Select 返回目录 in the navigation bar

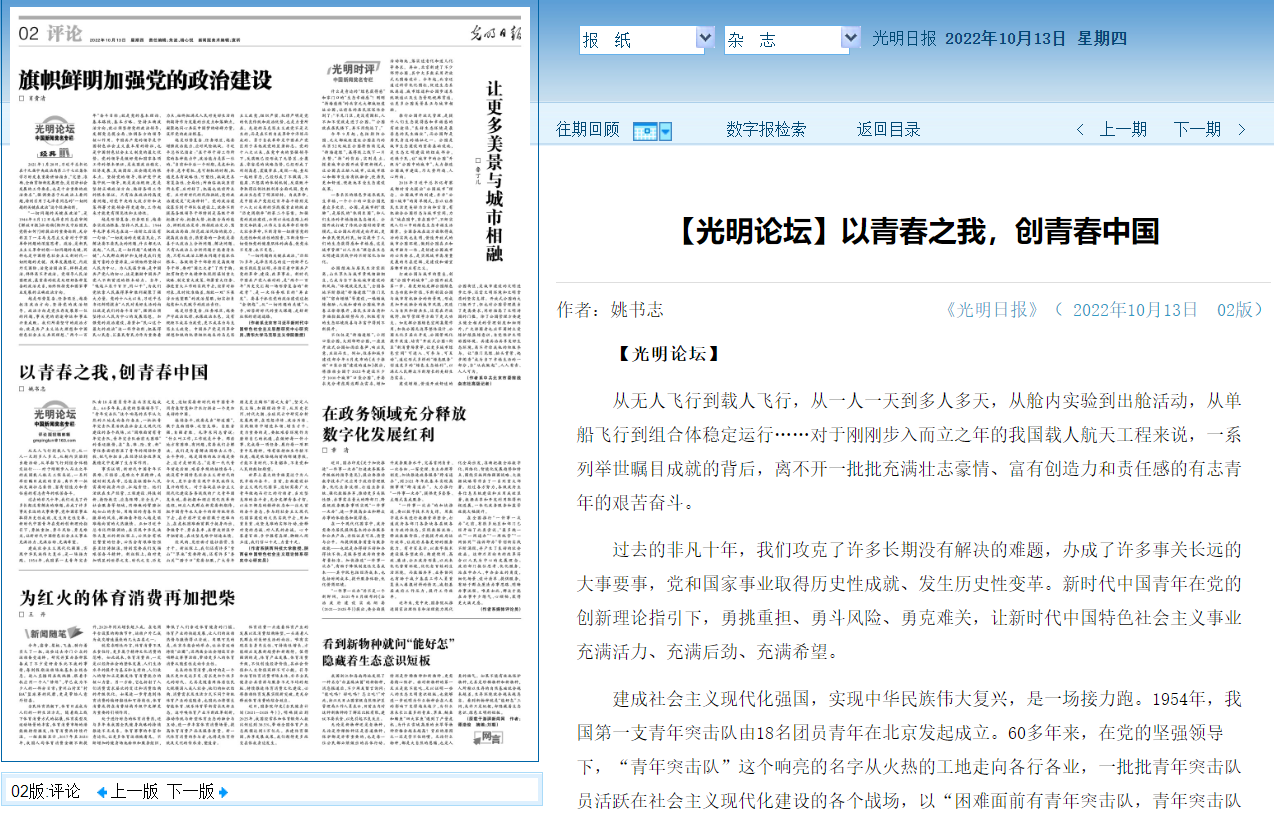tap(888, 130)
